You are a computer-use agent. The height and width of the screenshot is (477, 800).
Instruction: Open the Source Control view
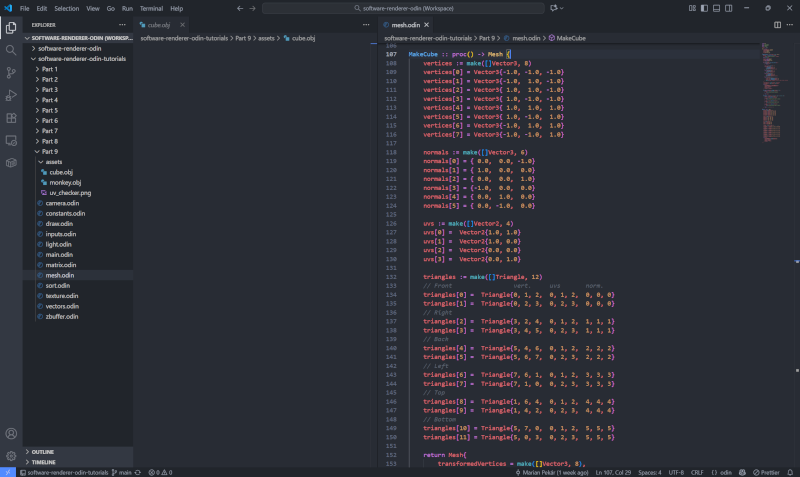click(11, 72)
